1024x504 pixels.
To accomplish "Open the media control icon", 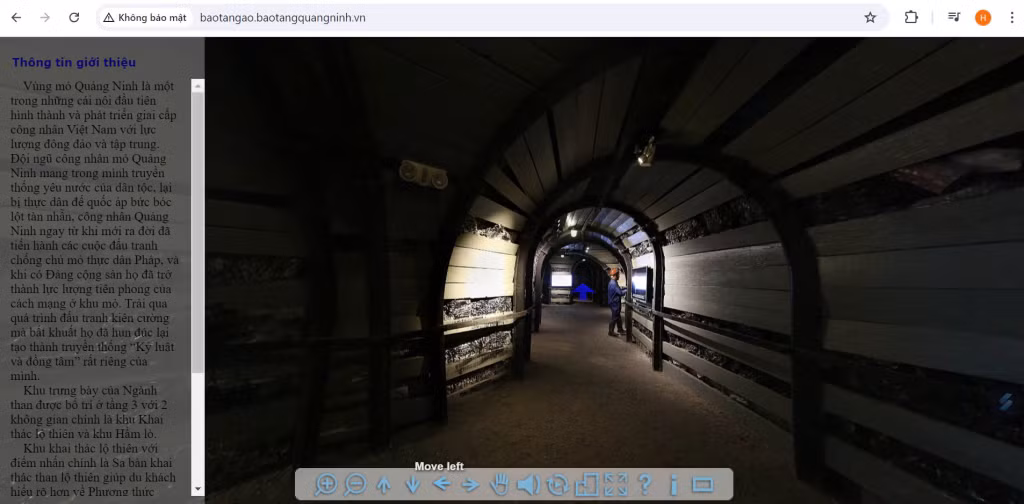I will 954,18.
